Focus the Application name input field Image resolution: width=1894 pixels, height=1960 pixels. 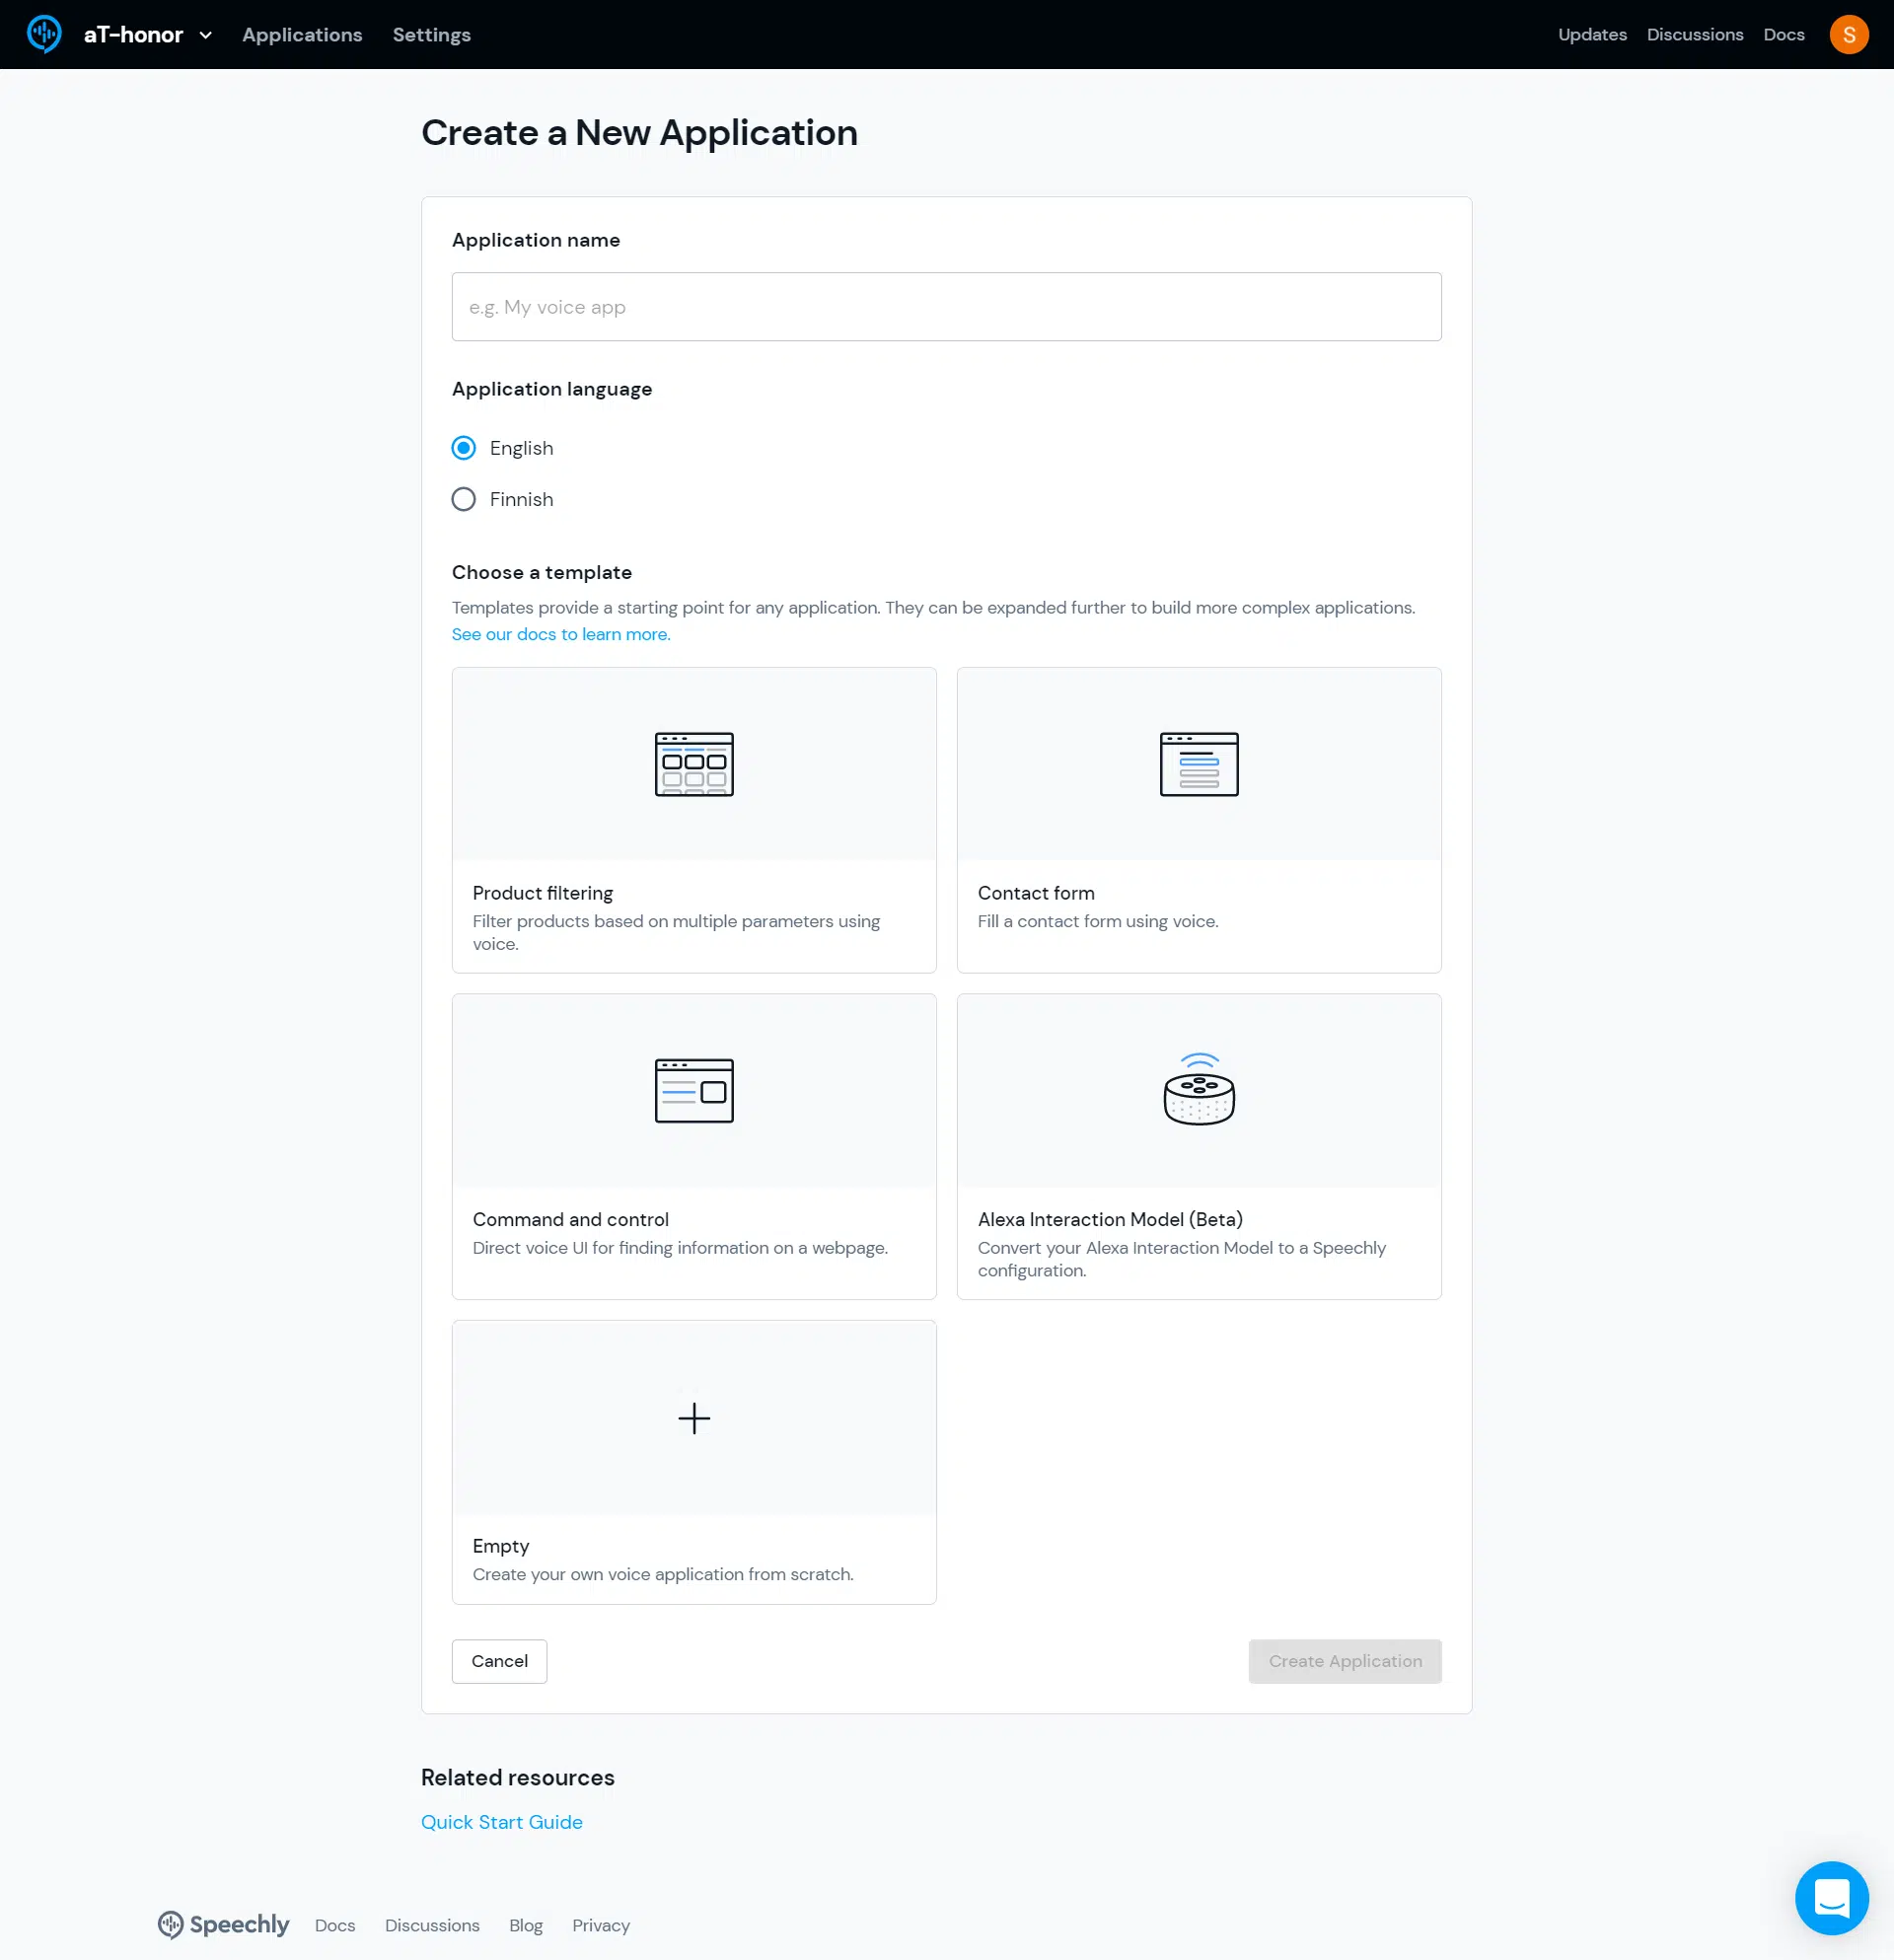(946, 307)
